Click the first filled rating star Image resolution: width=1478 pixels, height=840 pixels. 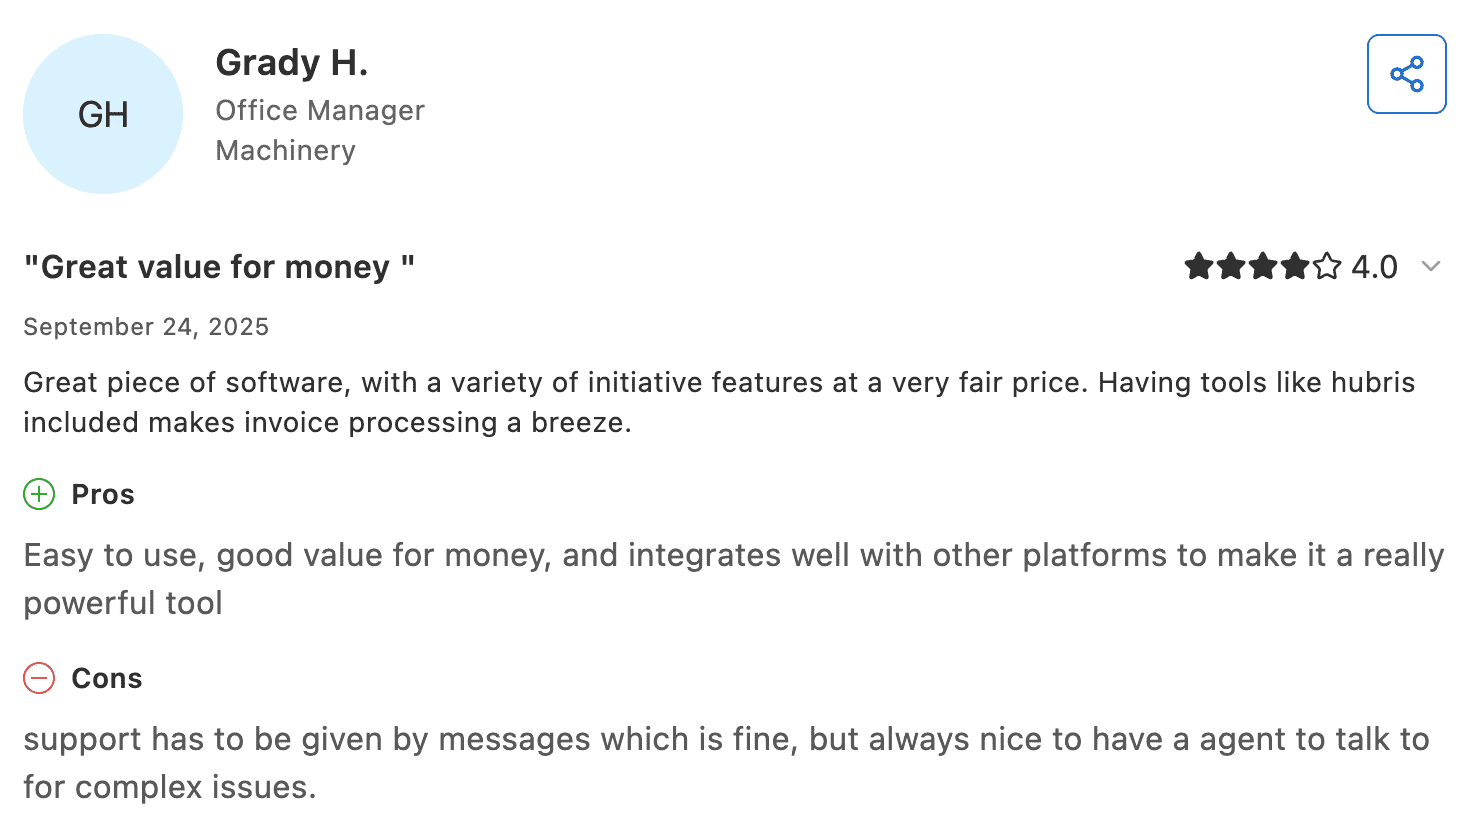click(x=1199, y=267)
